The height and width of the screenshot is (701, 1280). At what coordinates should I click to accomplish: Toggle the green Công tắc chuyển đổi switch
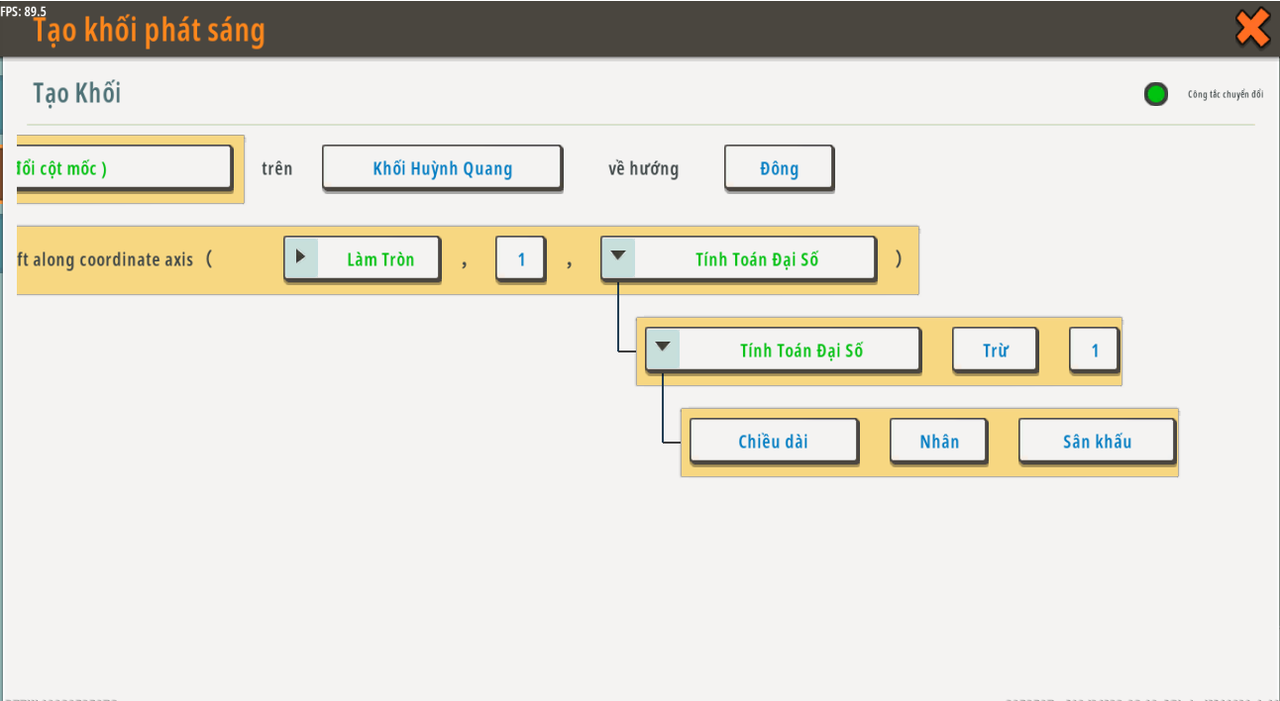click(x=1156, y=95)
